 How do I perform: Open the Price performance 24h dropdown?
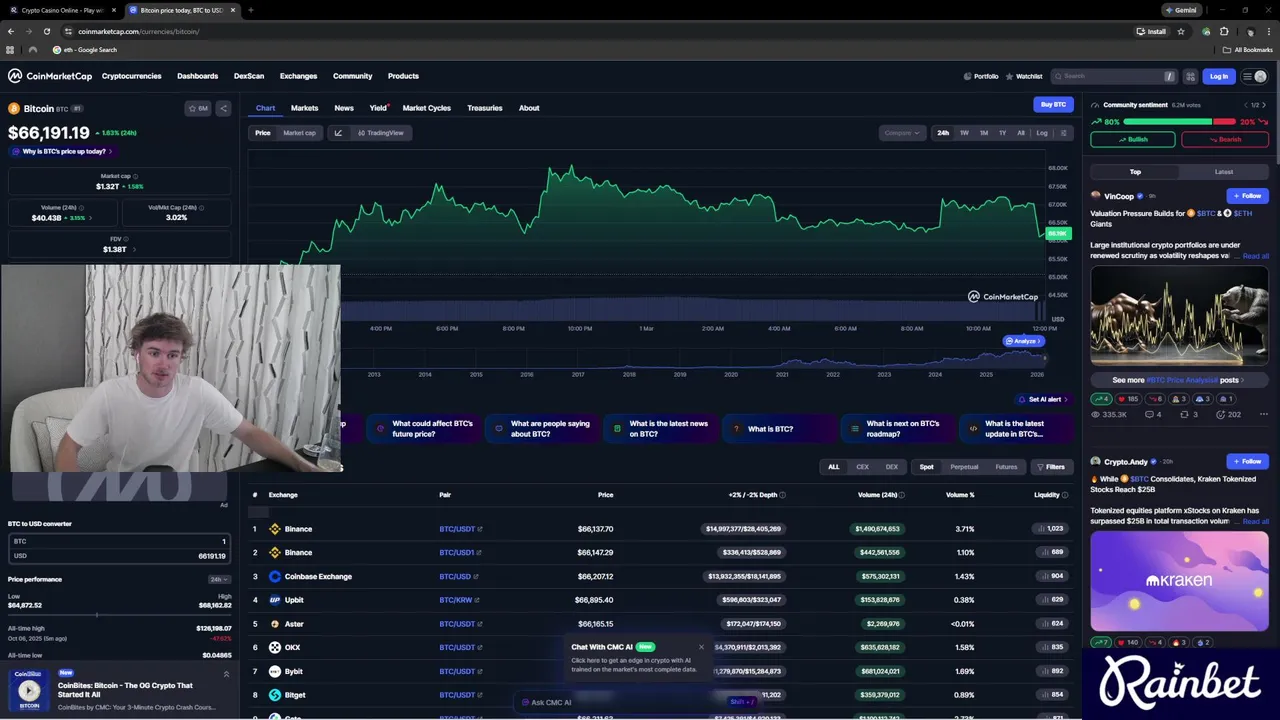point(217,580)
